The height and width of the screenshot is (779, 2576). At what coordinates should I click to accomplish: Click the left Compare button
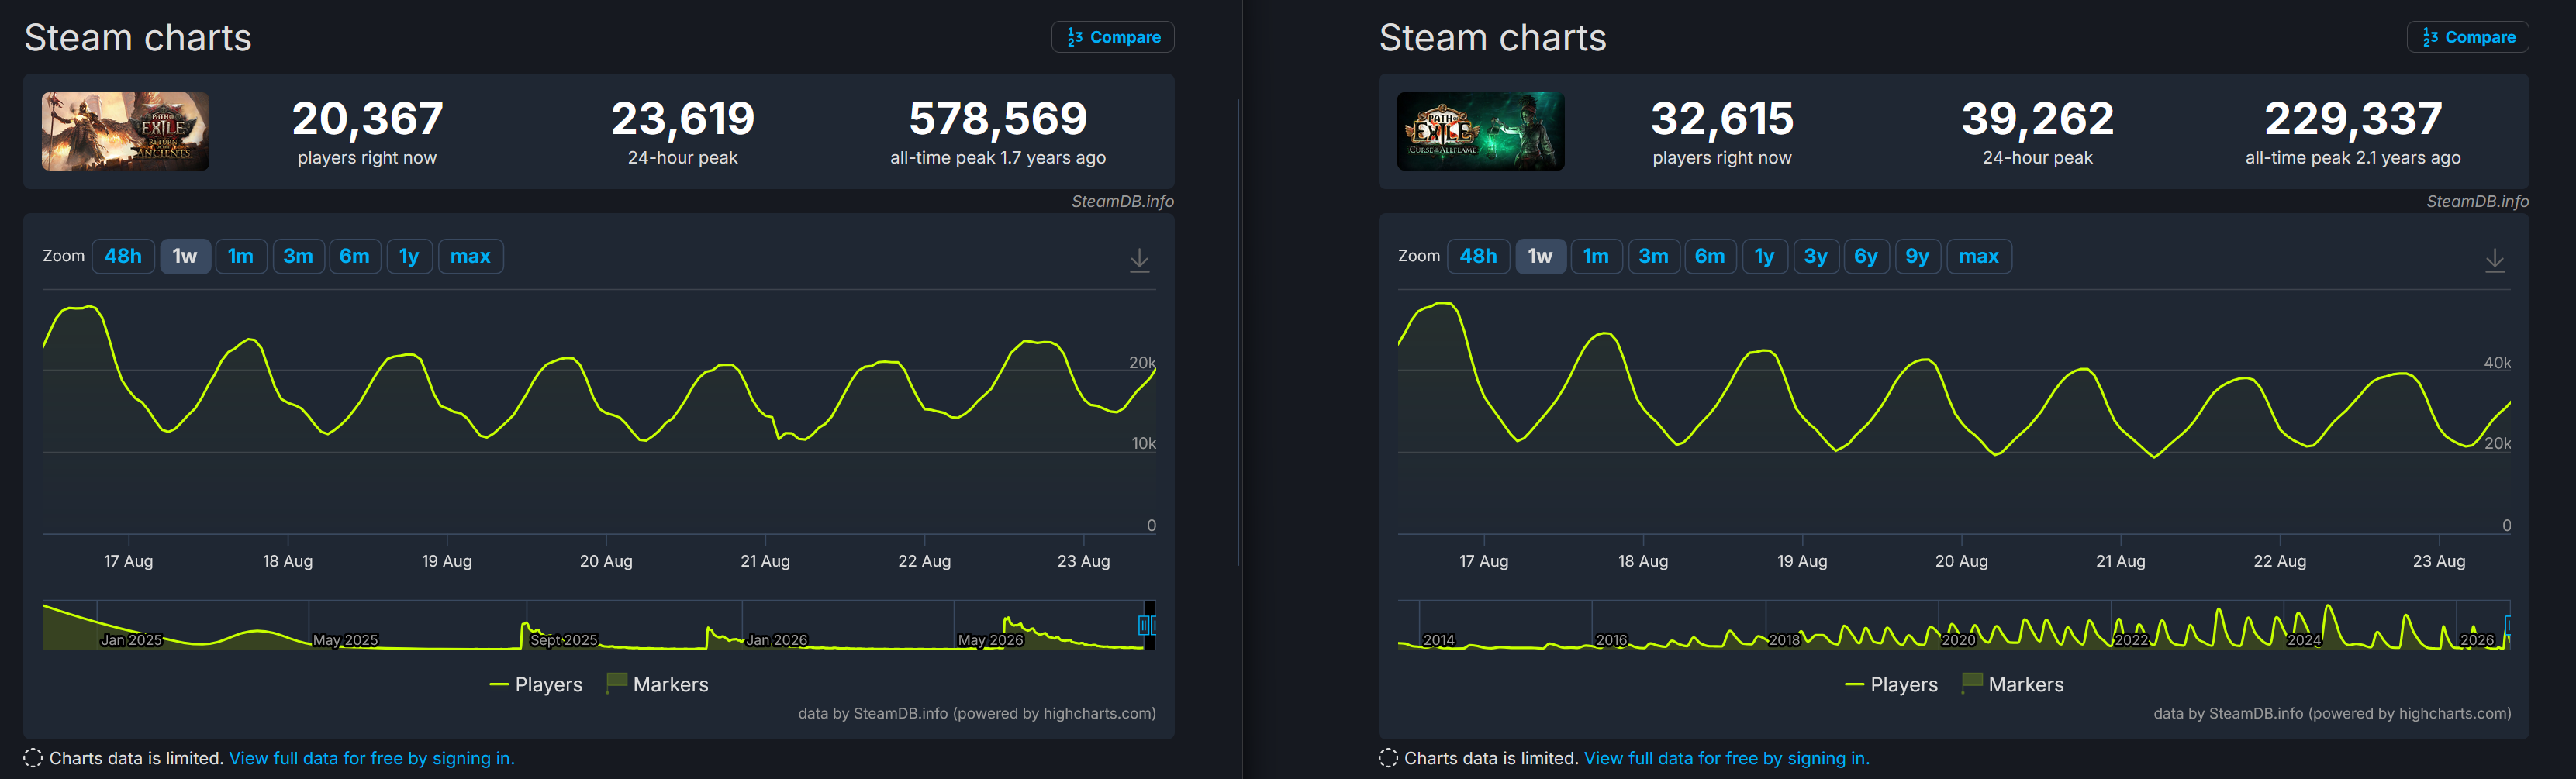1112,37
